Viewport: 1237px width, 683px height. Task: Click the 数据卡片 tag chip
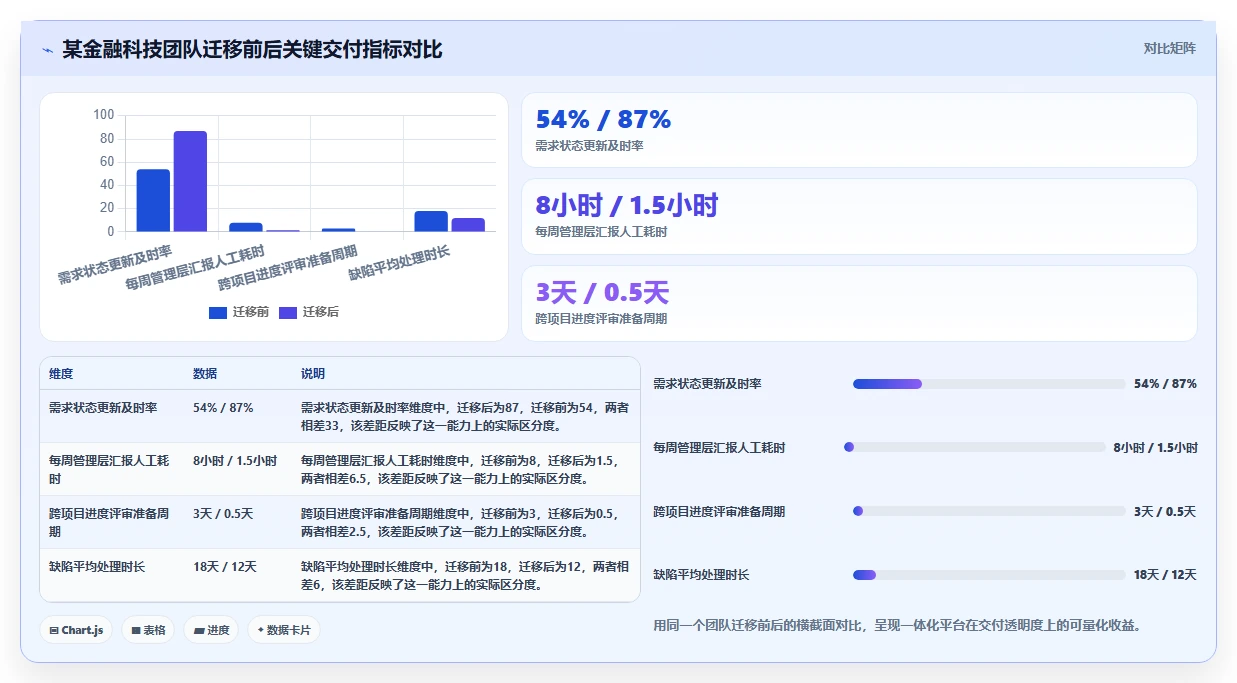pyautogui.click(x=284, y=630)
